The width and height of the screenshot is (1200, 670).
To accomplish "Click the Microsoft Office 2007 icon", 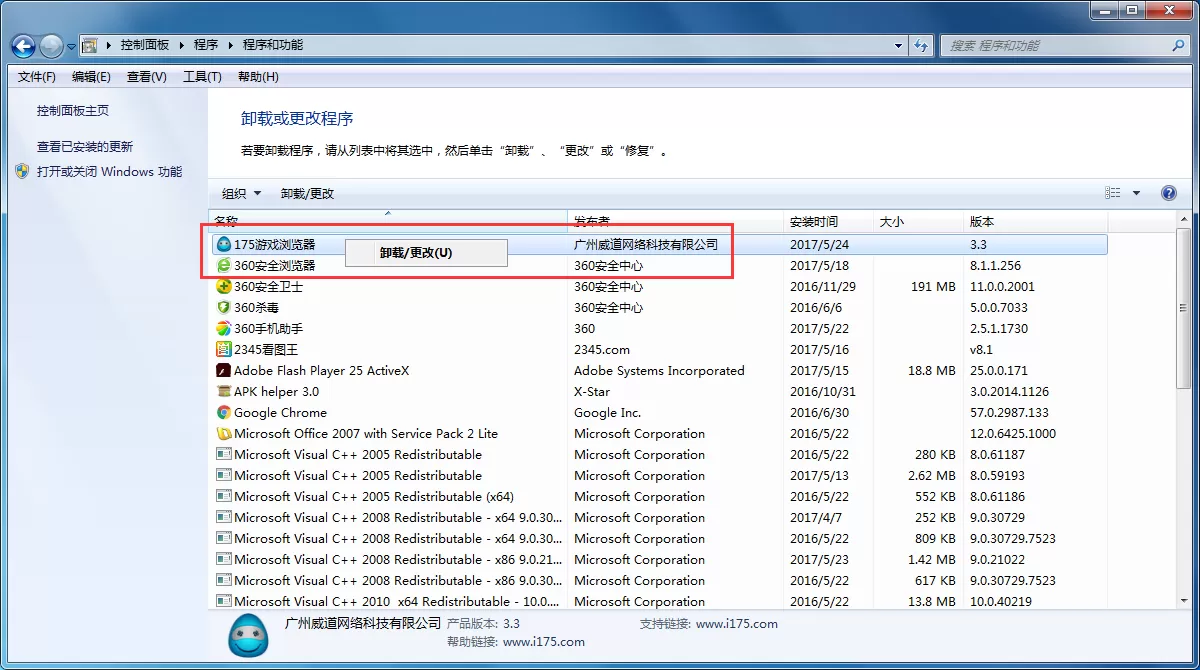I will [x=224, y=433].
